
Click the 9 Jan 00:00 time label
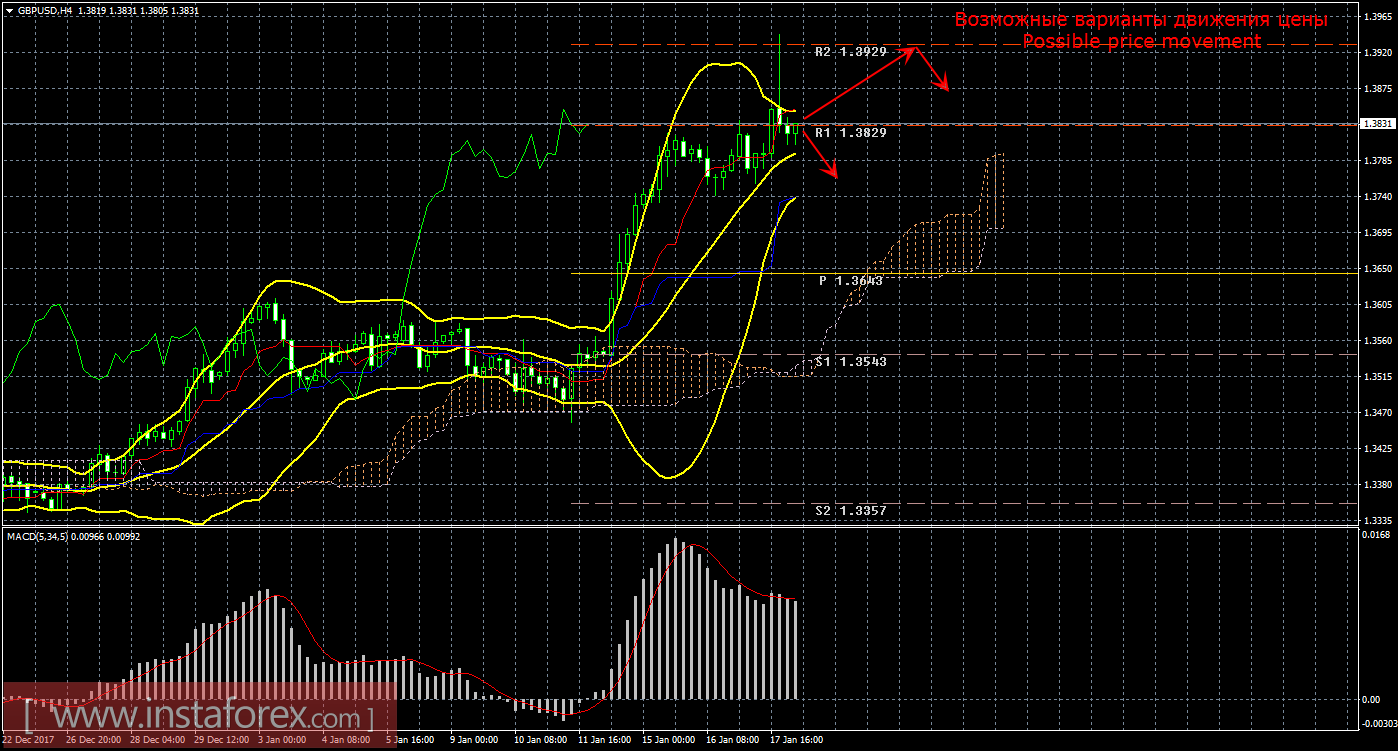473,741
